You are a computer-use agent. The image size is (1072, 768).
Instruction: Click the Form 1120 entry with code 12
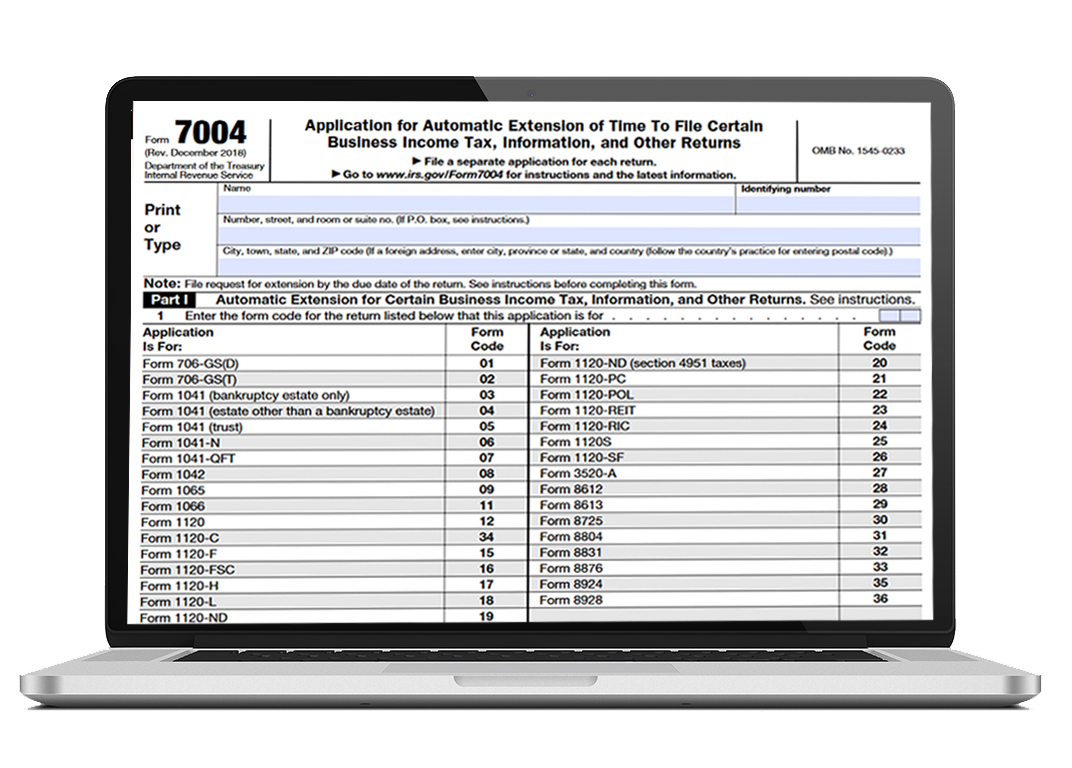click(173, 522)
